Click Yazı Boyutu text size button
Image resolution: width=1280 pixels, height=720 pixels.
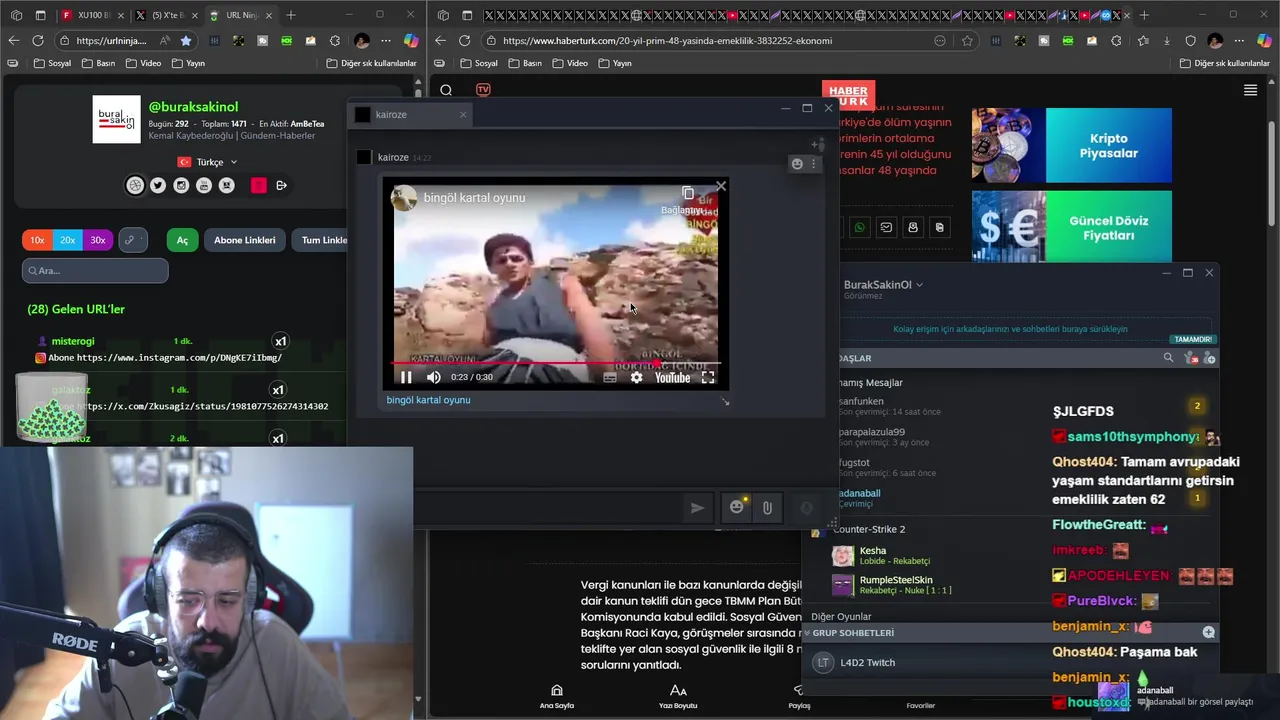[678, 697]
